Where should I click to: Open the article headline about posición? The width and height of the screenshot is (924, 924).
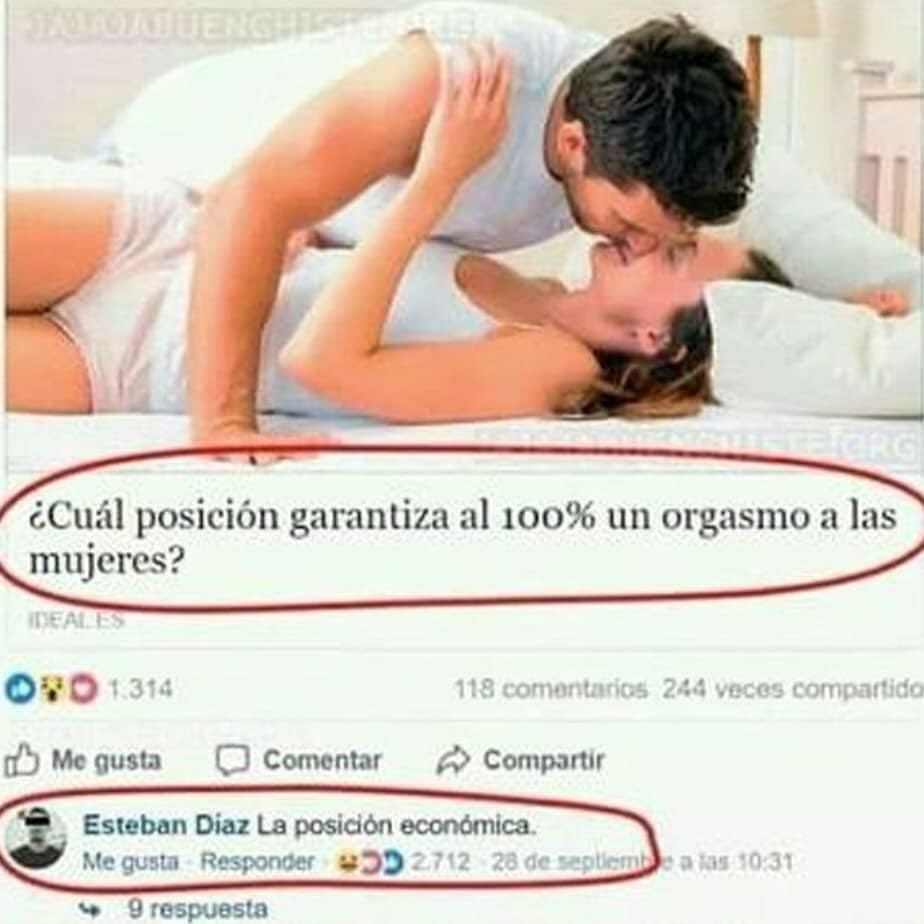tap(463, 537)
